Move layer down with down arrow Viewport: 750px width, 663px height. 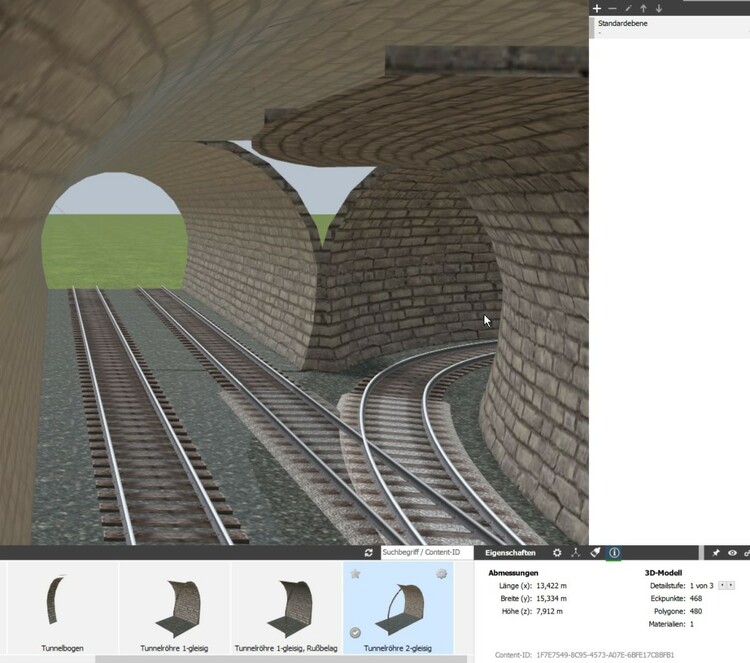(659, 8)
